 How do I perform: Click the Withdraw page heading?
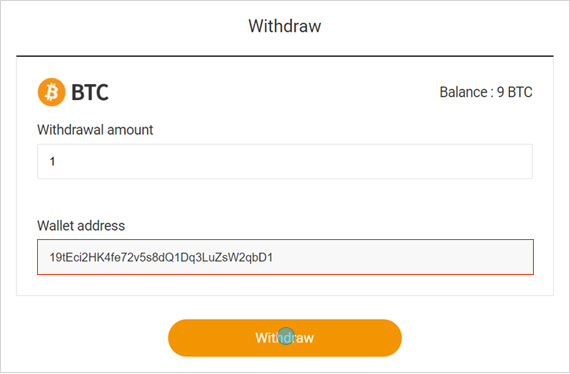click(285, 26)
